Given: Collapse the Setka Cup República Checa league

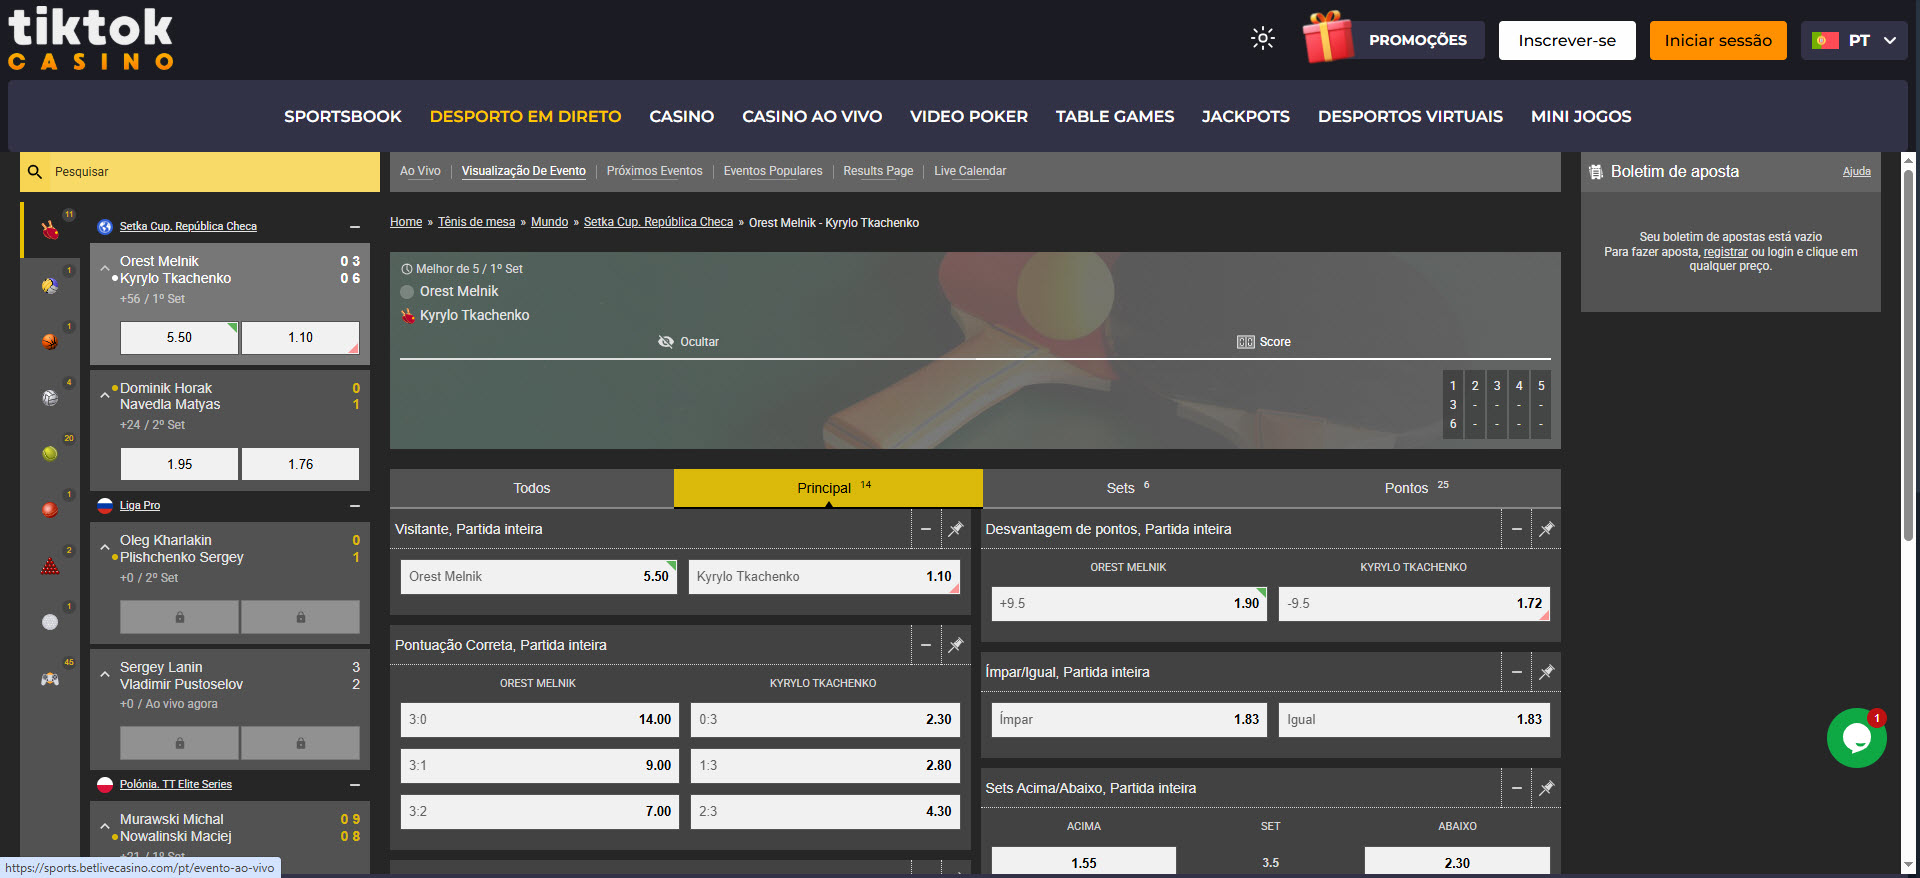Looking at the screenshot, I should click(355, 227).
